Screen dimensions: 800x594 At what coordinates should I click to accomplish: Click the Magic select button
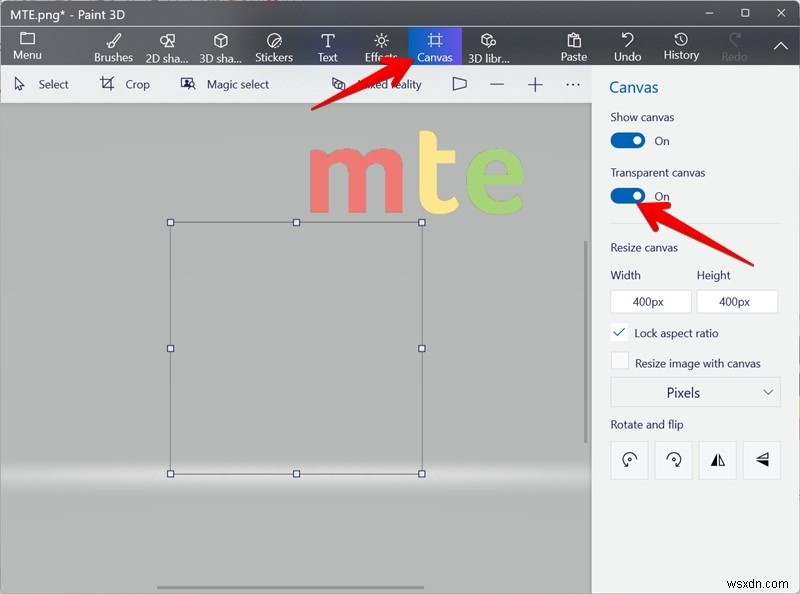click(224, 84)
